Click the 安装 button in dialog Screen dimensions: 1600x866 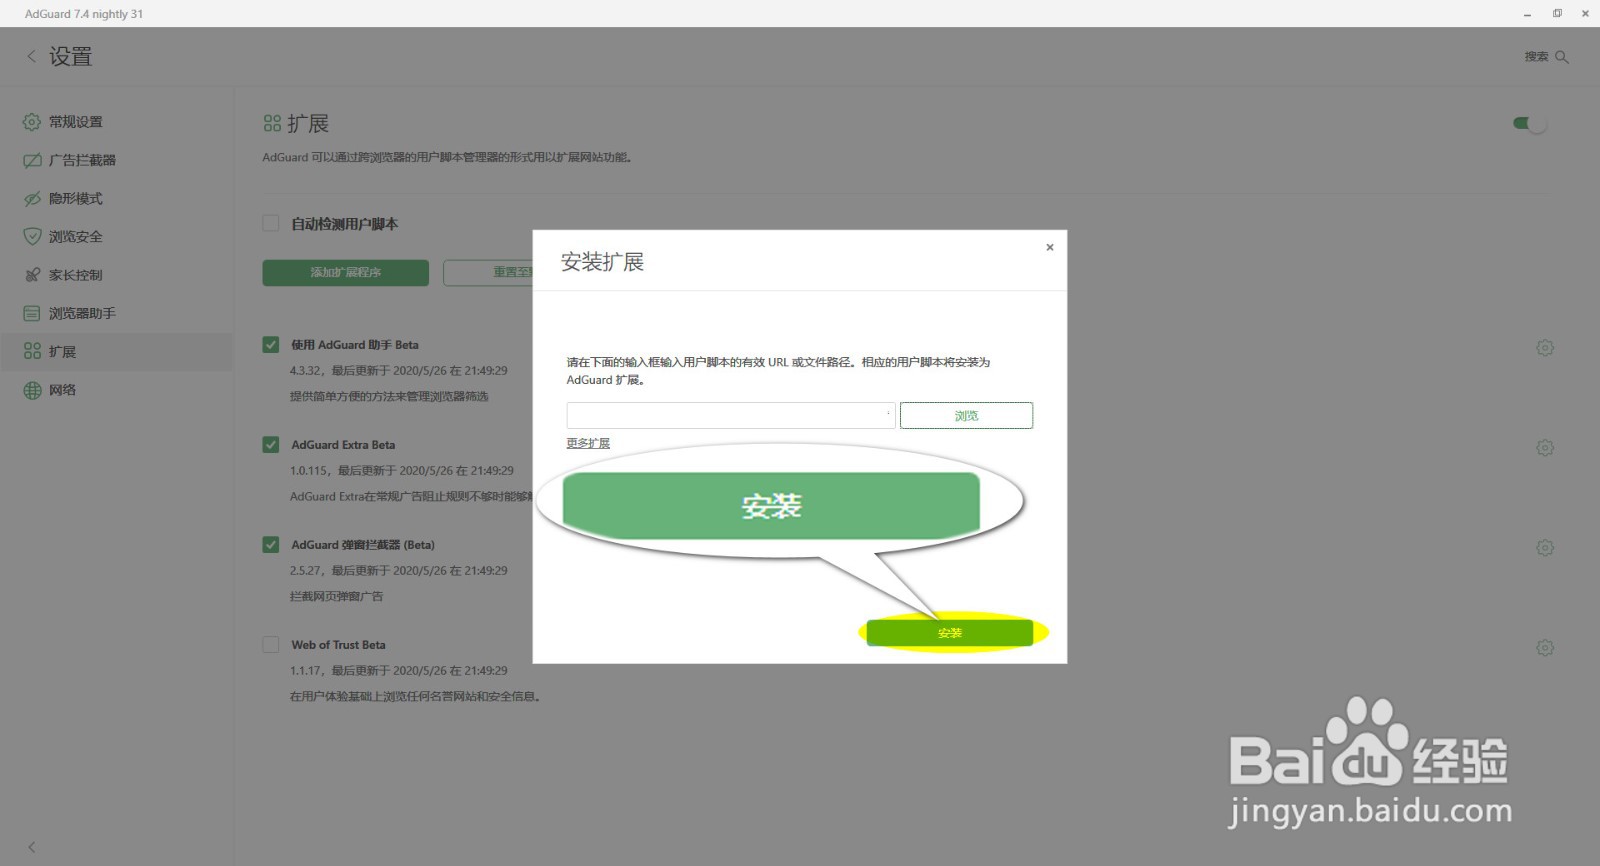950,633
